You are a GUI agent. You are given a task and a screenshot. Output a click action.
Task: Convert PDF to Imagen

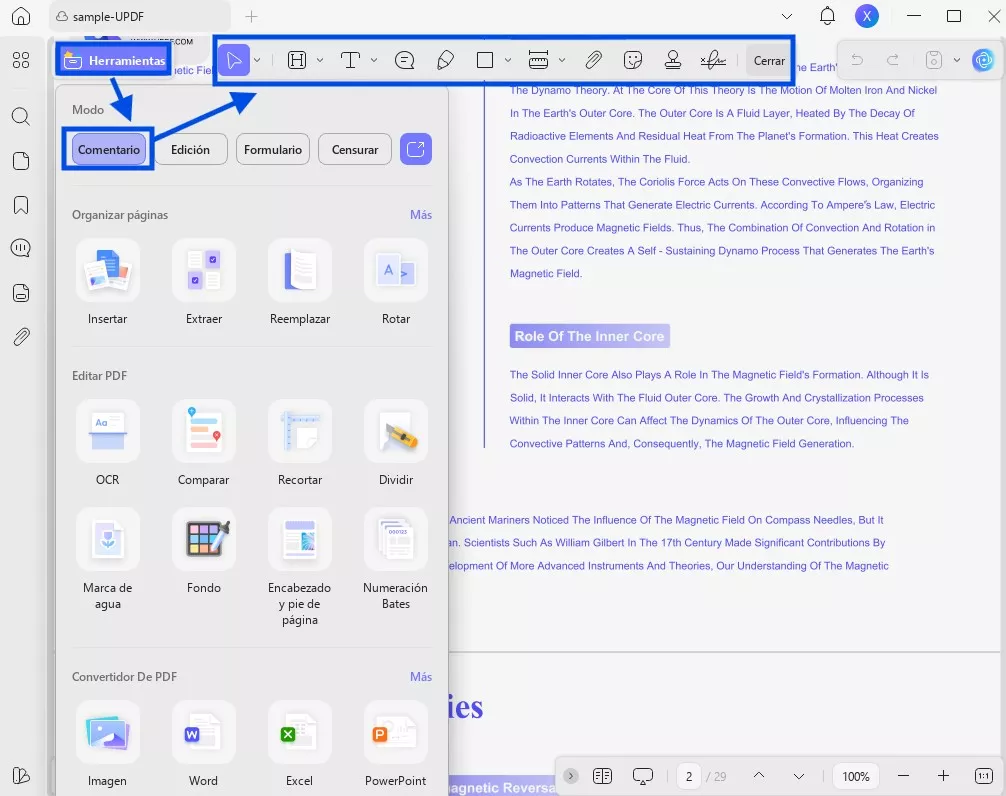[x=107, y=745]
